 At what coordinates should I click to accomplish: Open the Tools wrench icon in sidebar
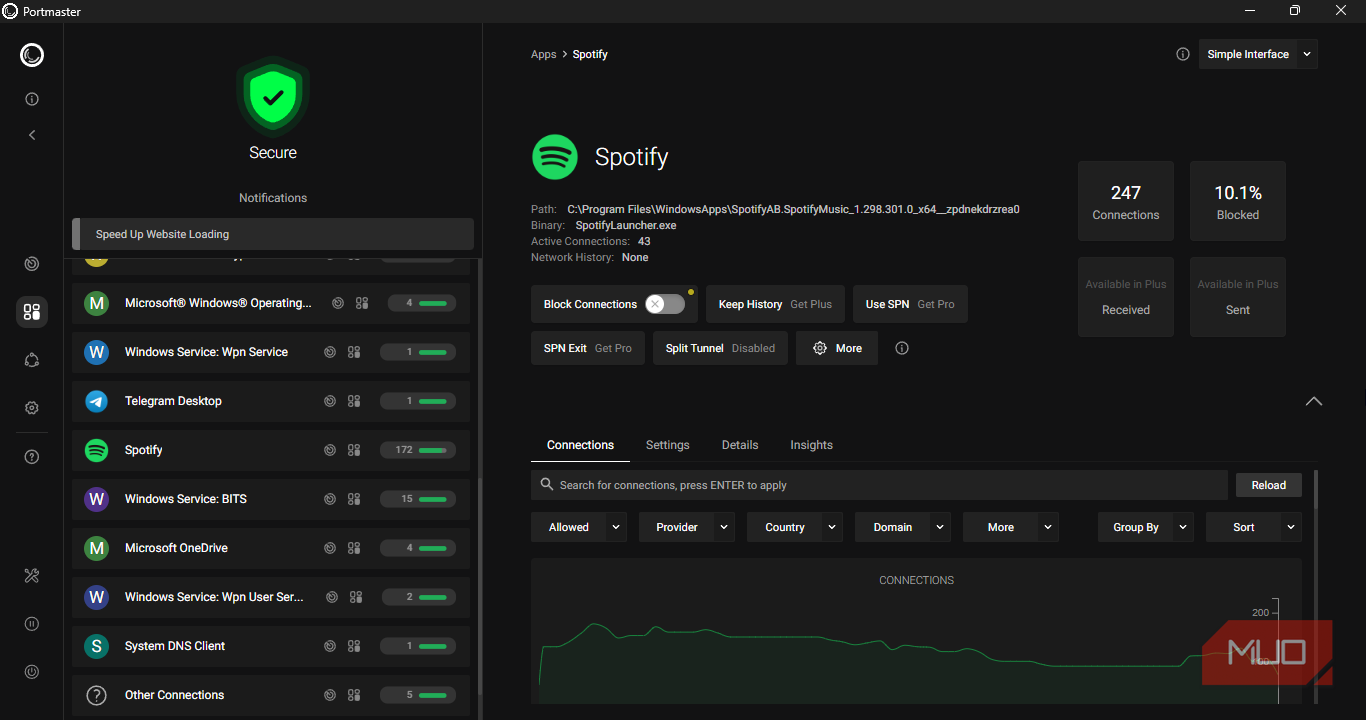pyautogui.click(x=32, y=575)
